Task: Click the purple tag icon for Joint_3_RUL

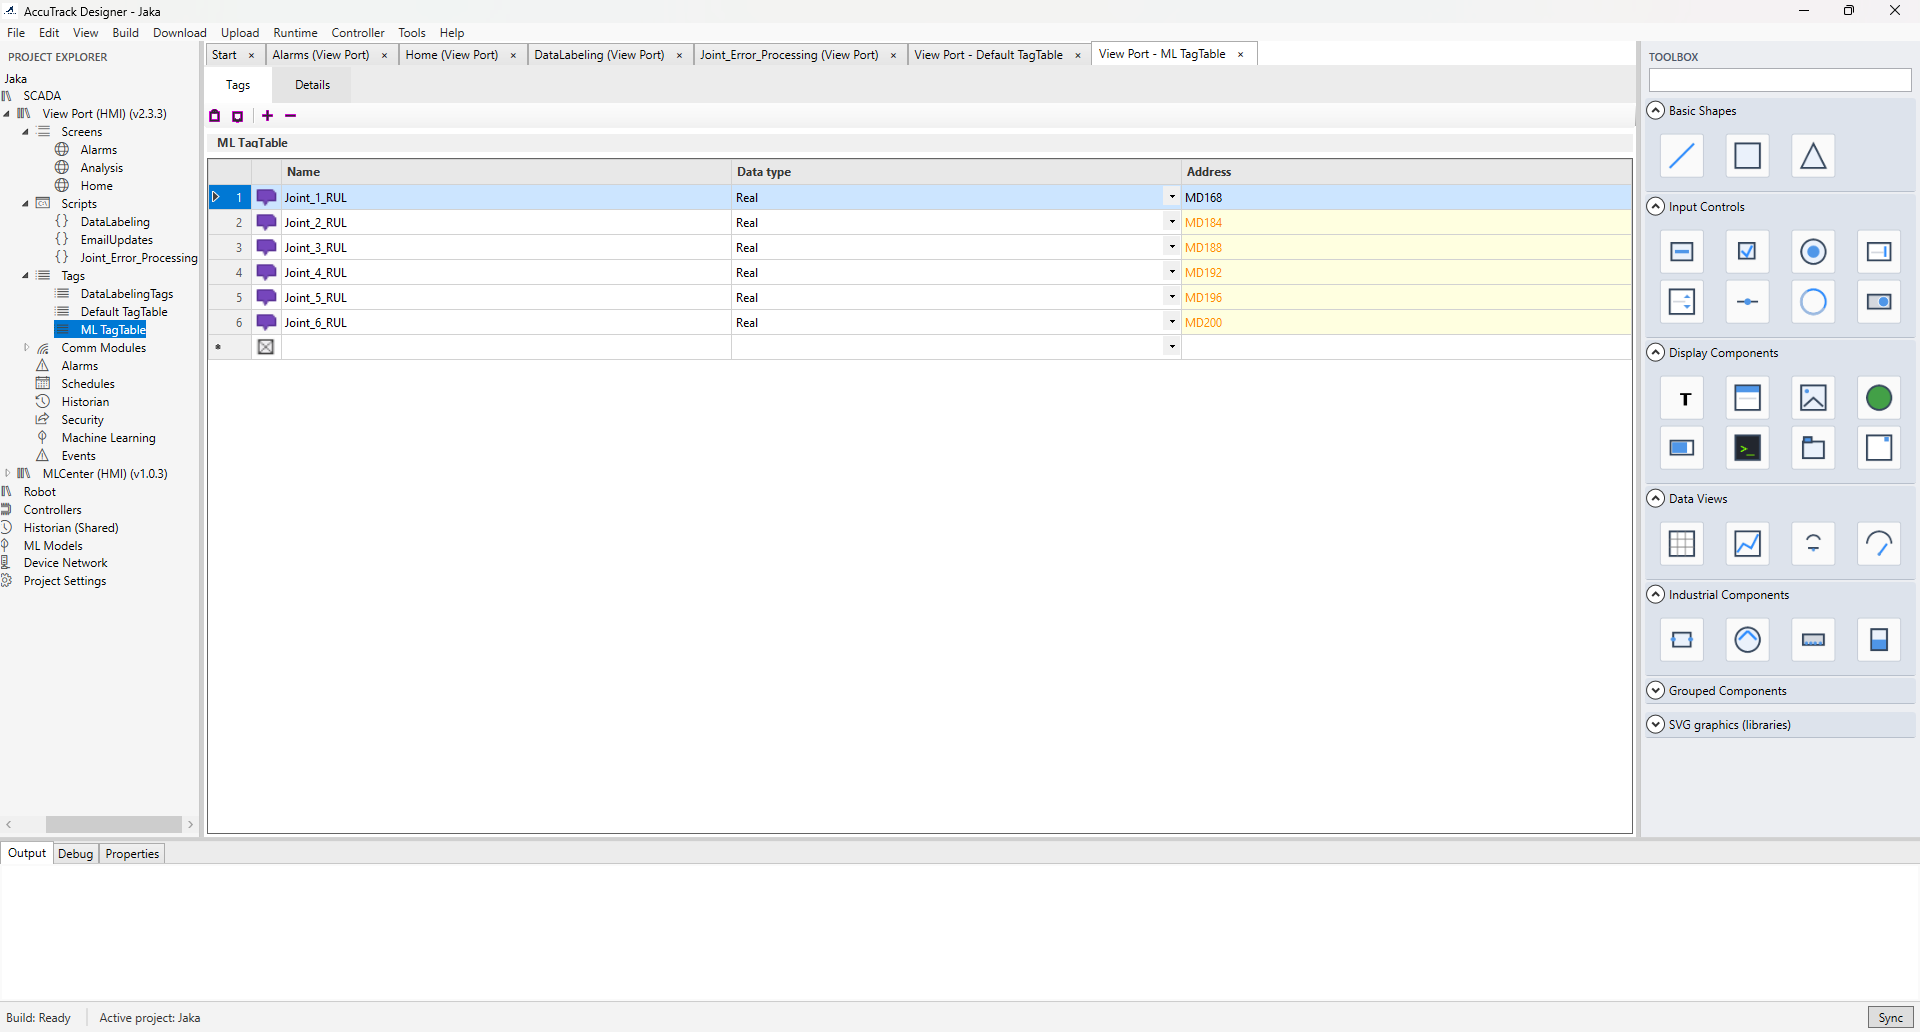Action: pyautogui.click(x=266, y=247)
